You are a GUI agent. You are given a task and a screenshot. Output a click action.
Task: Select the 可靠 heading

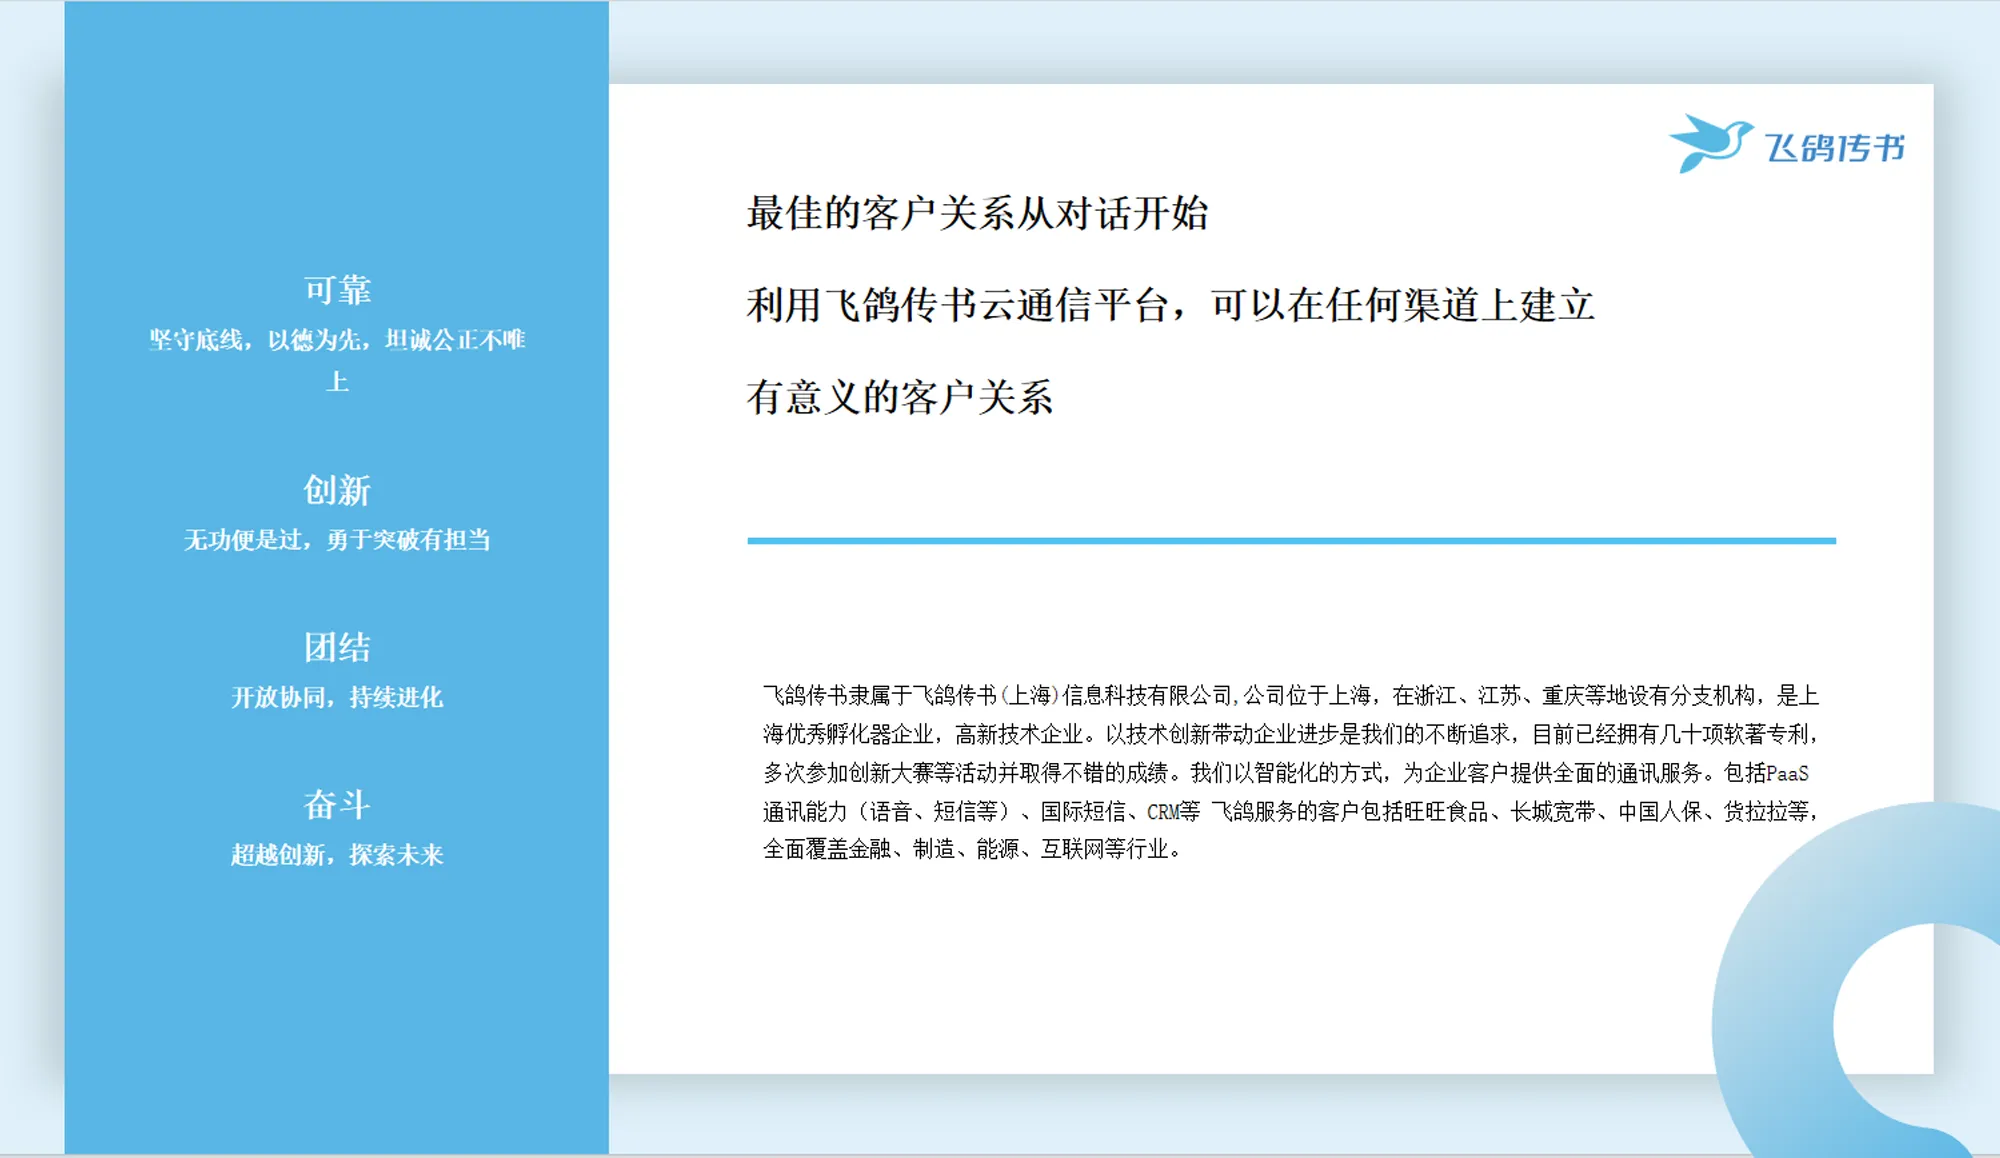coord(337,290)
